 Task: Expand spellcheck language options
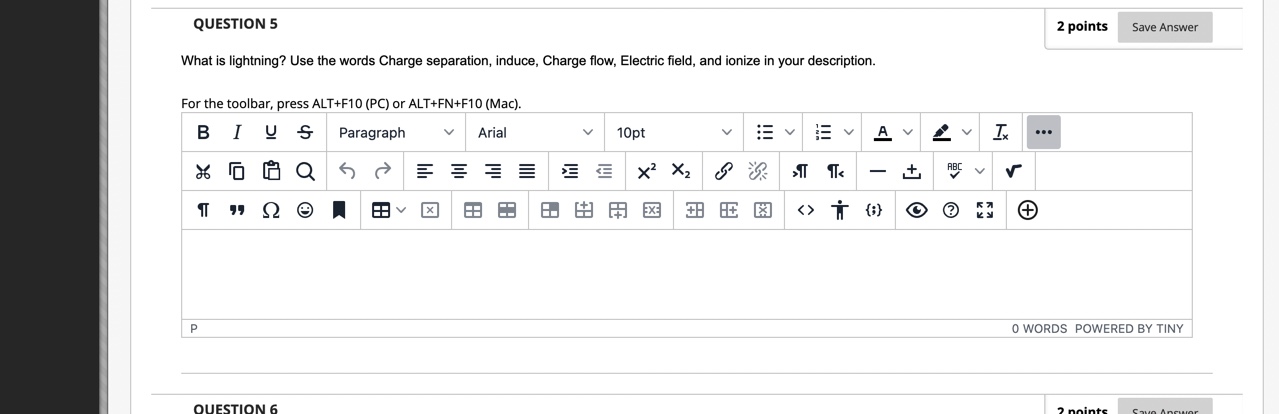(x=979, y=172)
